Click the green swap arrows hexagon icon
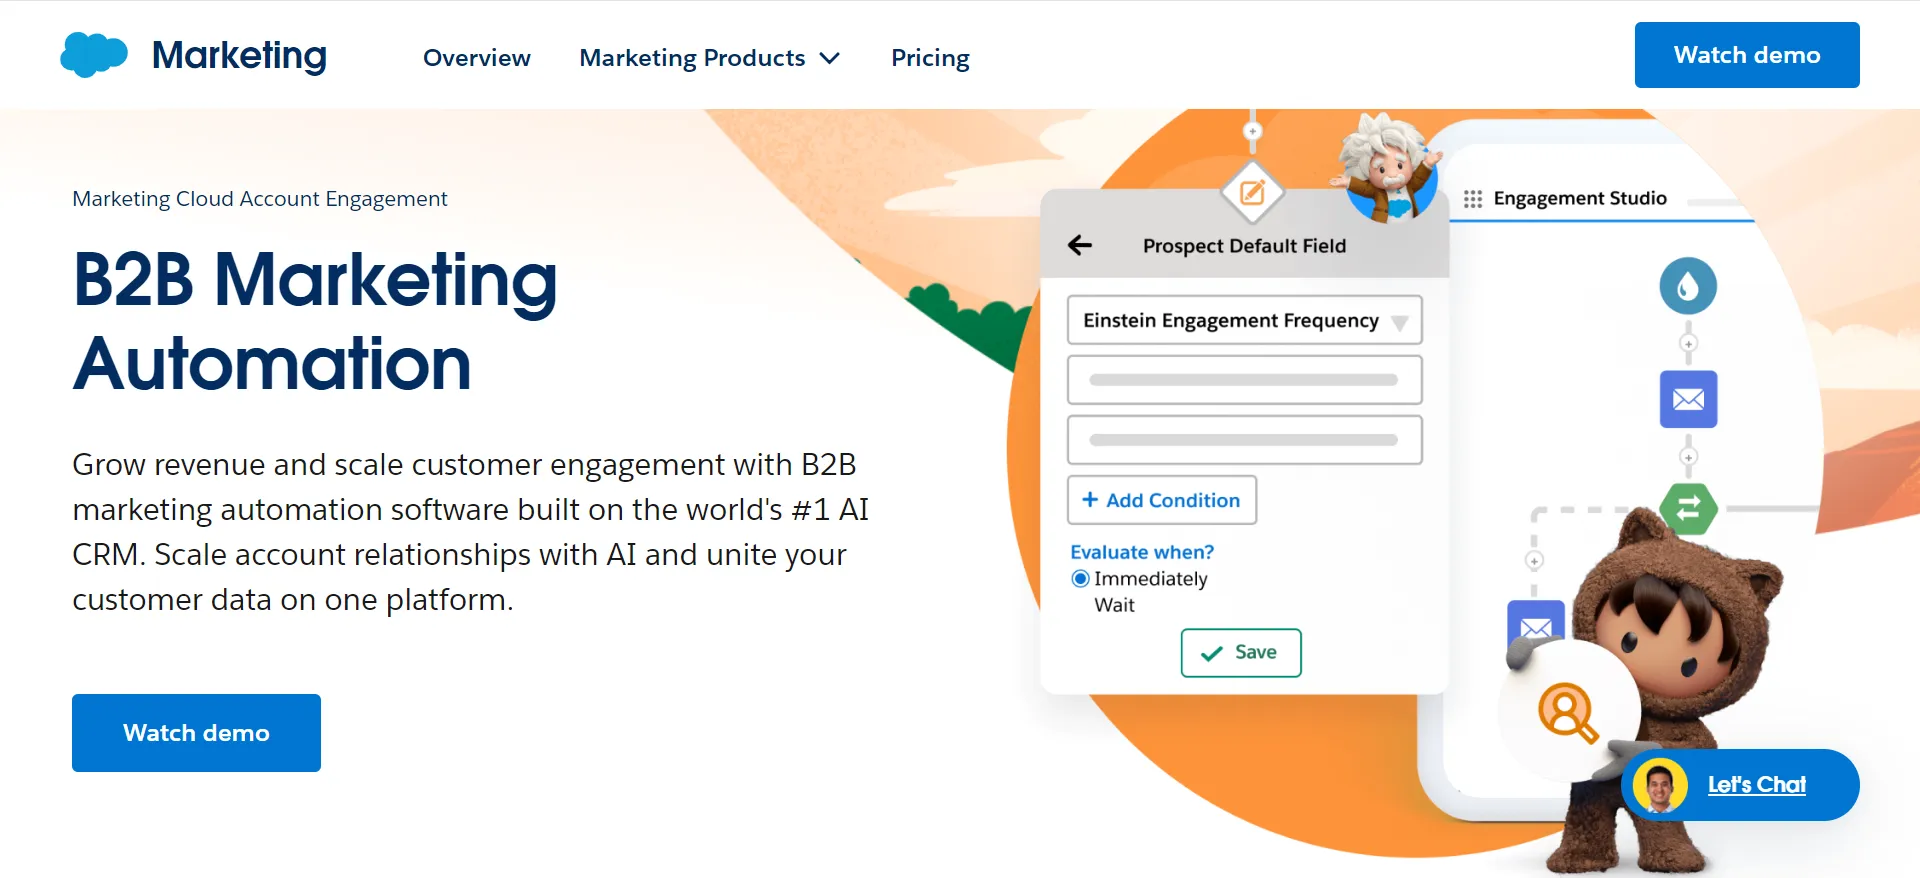The height and width of the screenshot is (878, 1920). [1688, 509]
